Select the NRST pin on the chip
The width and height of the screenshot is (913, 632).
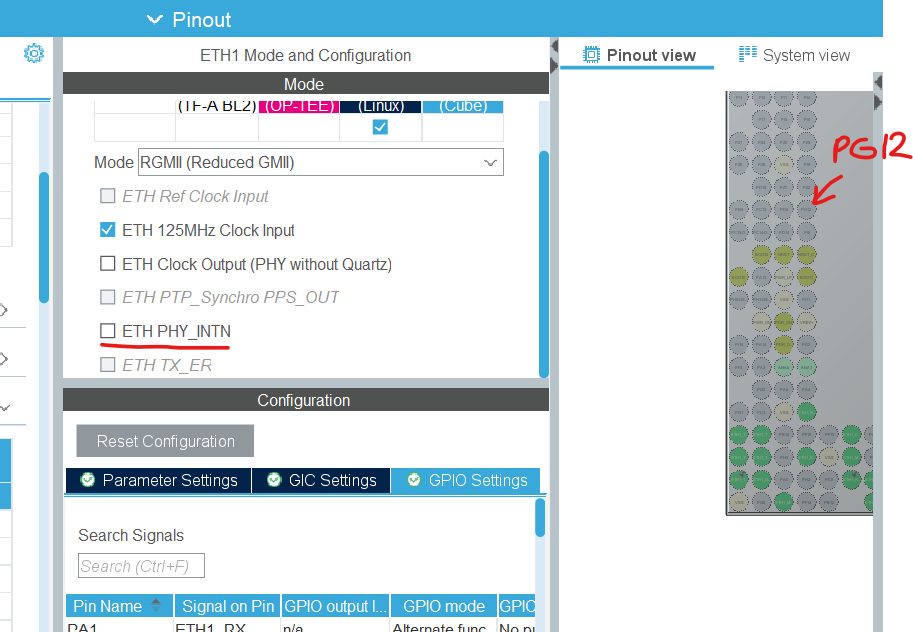click(x=784, y=255)
